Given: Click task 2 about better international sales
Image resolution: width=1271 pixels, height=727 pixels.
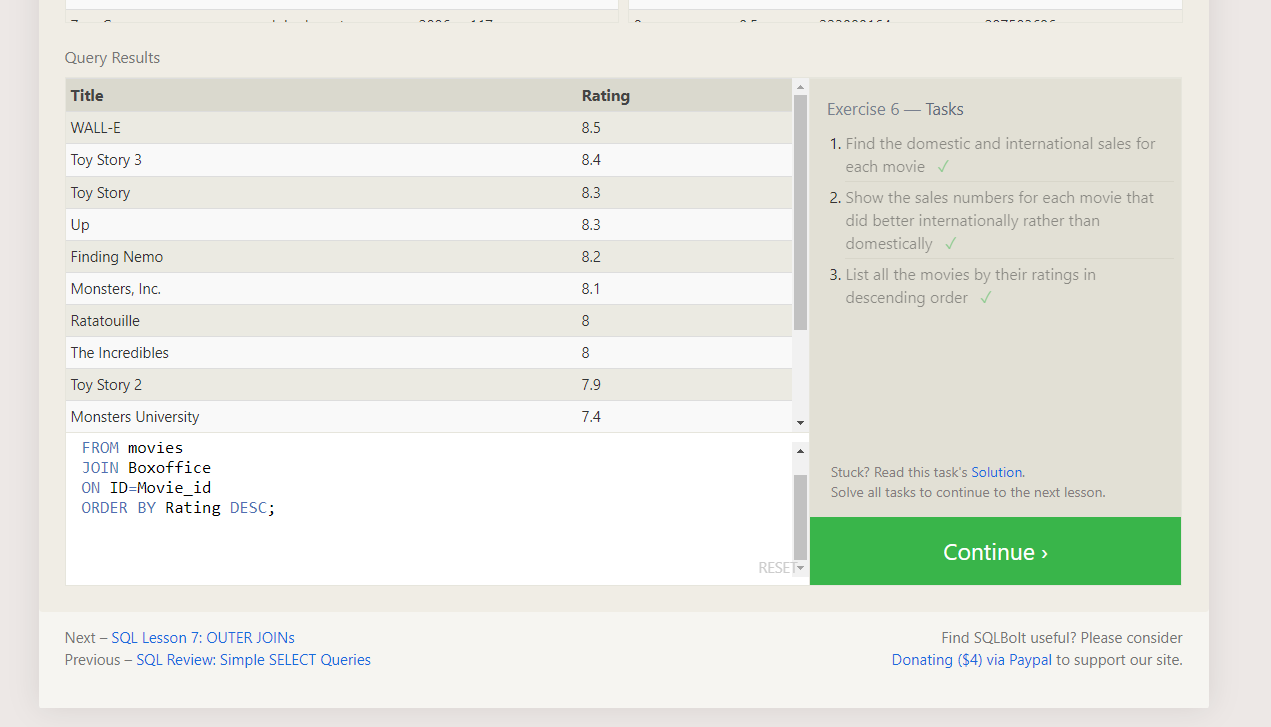Looking at the screenshot, I should (x=1000, y=220).
